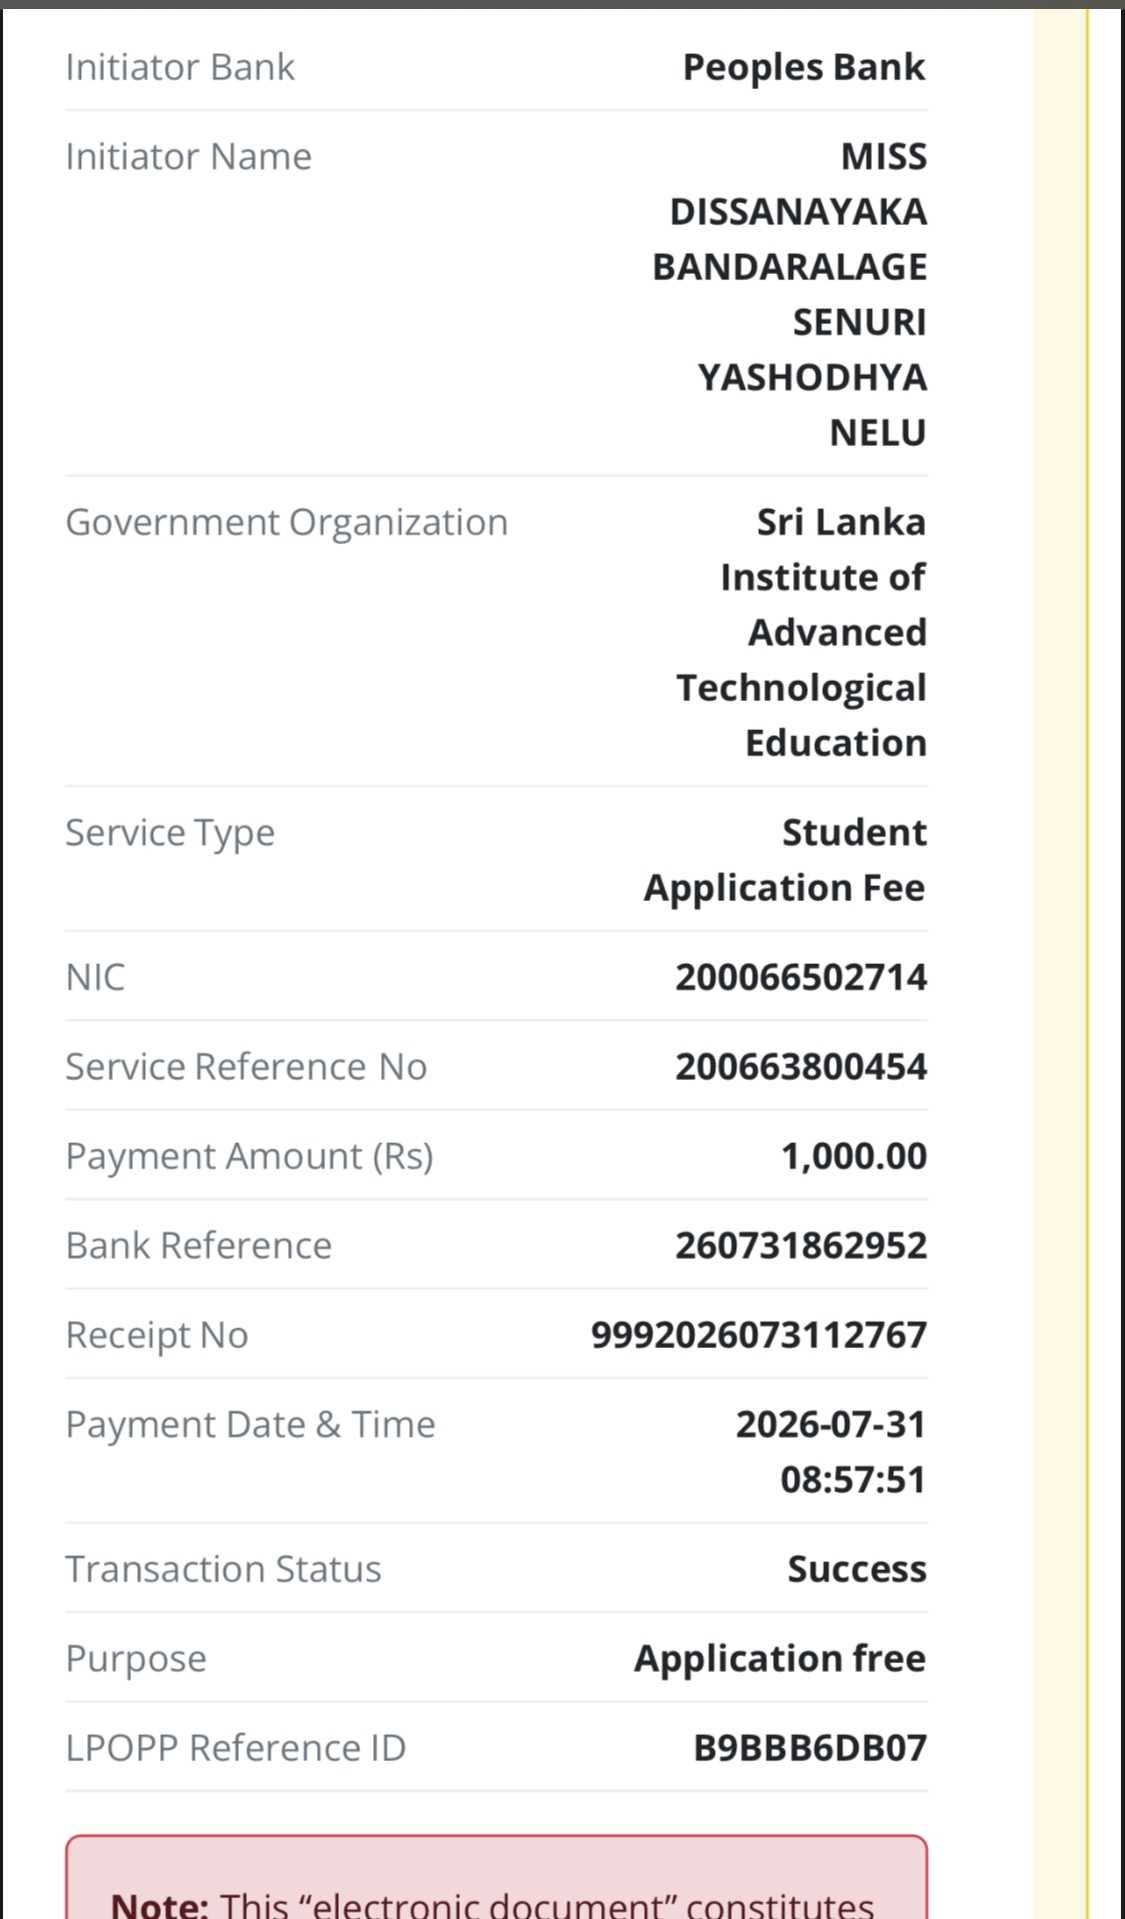Click Bank Reference number 260731862952
1125x1919 pixels.
[801, 1245]
